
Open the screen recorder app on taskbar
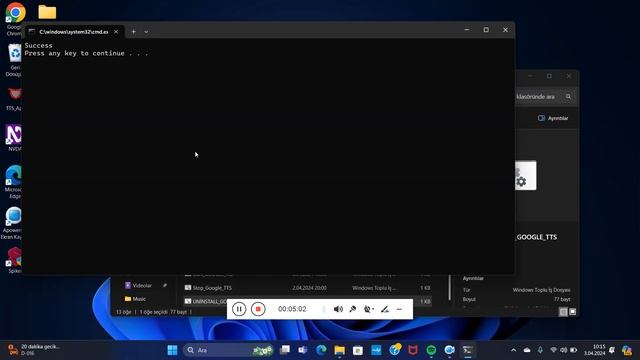[x=449, y=350]
